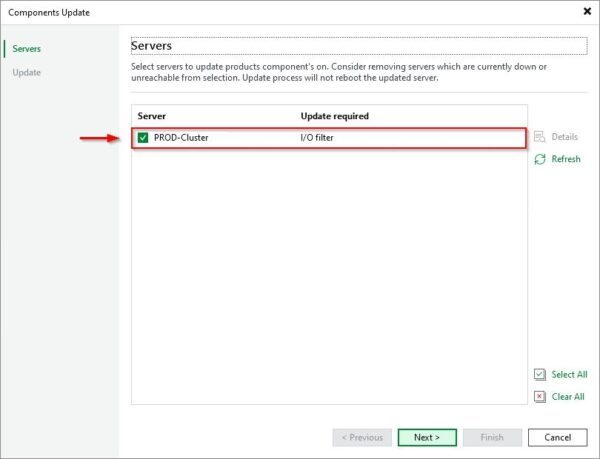Image resolution: width=600 pixels, height=459 pixels.
Task: Sort by the Server column header
Action: 152,116
